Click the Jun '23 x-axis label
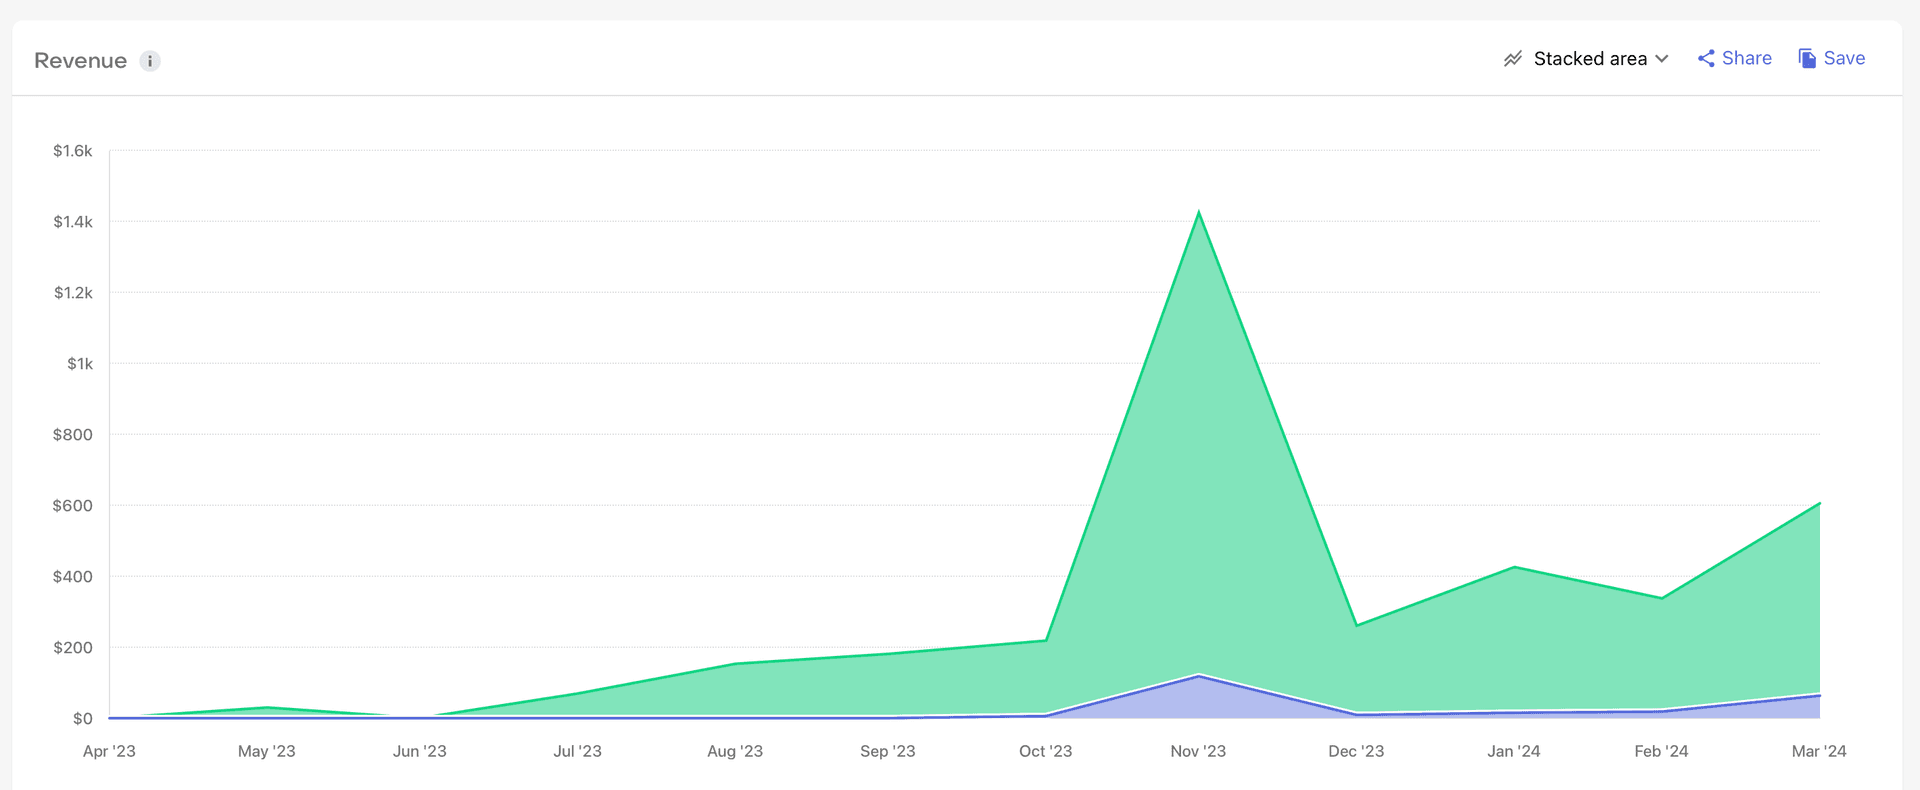Image resolution: width=1920 pixels, height=790 pixels. click(420, 751)
